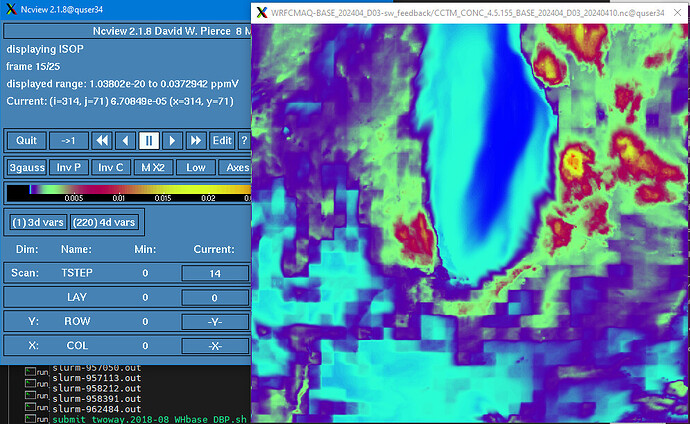Change colormap using the 3gauss button
The width and height of the screenshot is (690, 424).
pyautogui.click(x=26, y=167)
